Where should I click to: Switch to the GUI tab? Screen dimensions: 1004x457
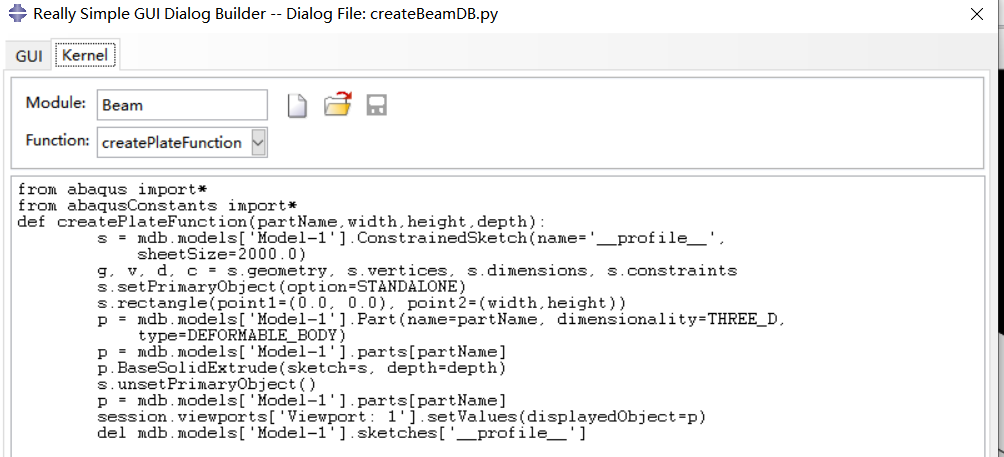[28, 56]
